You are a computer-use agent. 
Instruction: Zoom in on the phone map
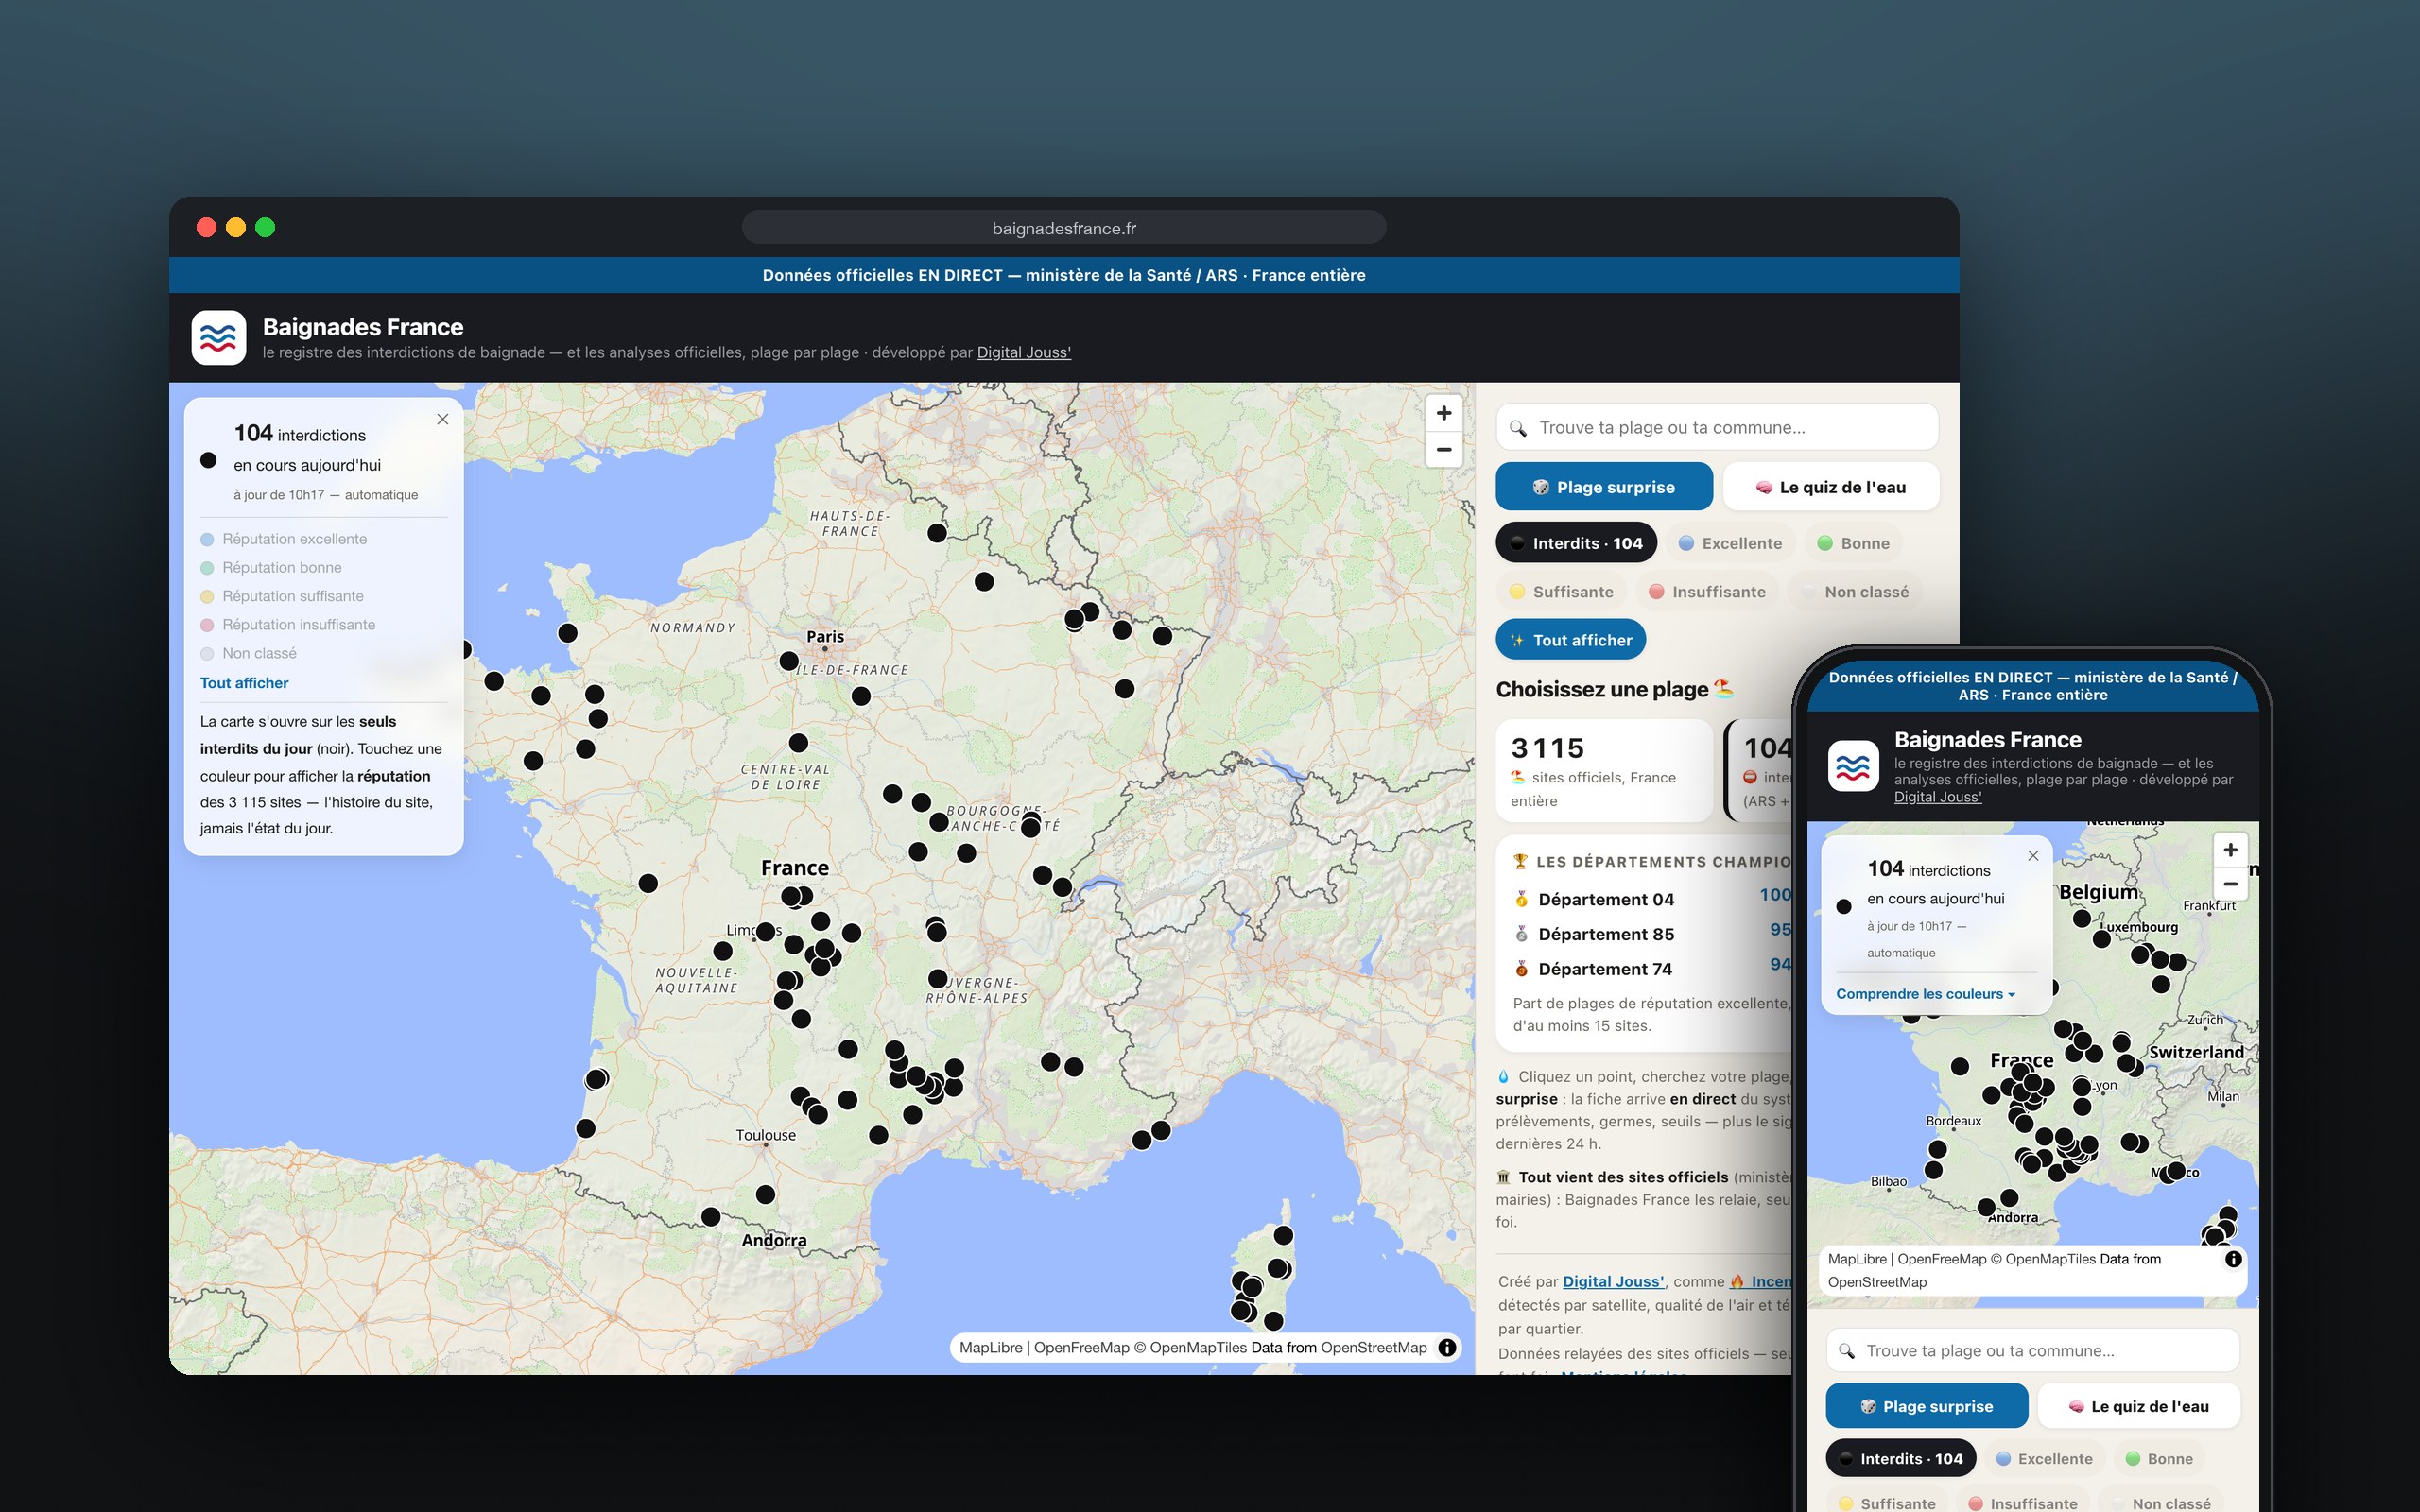tap(2230, 850)
